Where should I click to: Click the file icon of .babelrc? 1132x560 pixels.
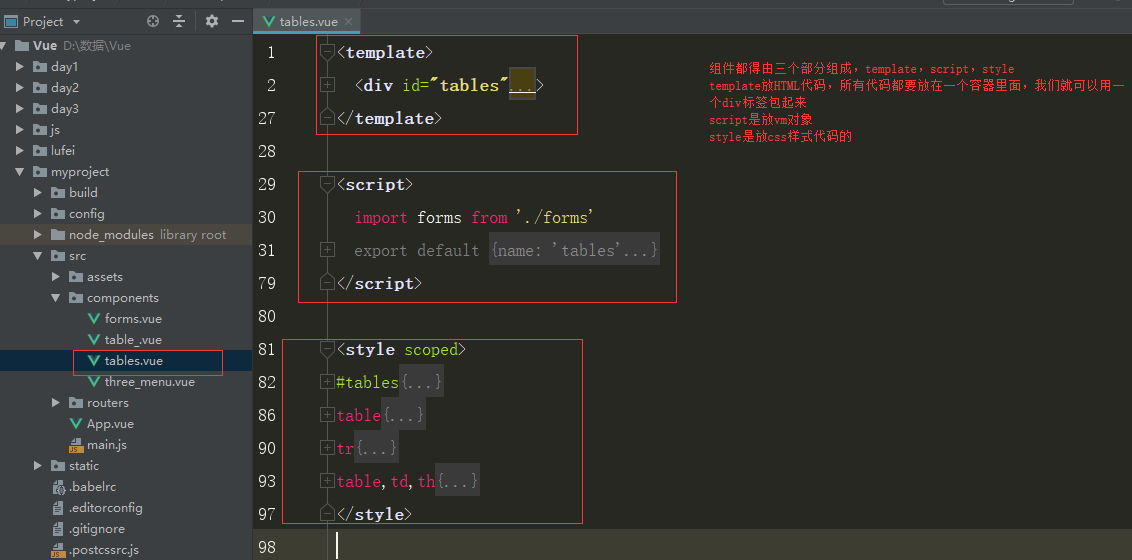tap(58, 486)
